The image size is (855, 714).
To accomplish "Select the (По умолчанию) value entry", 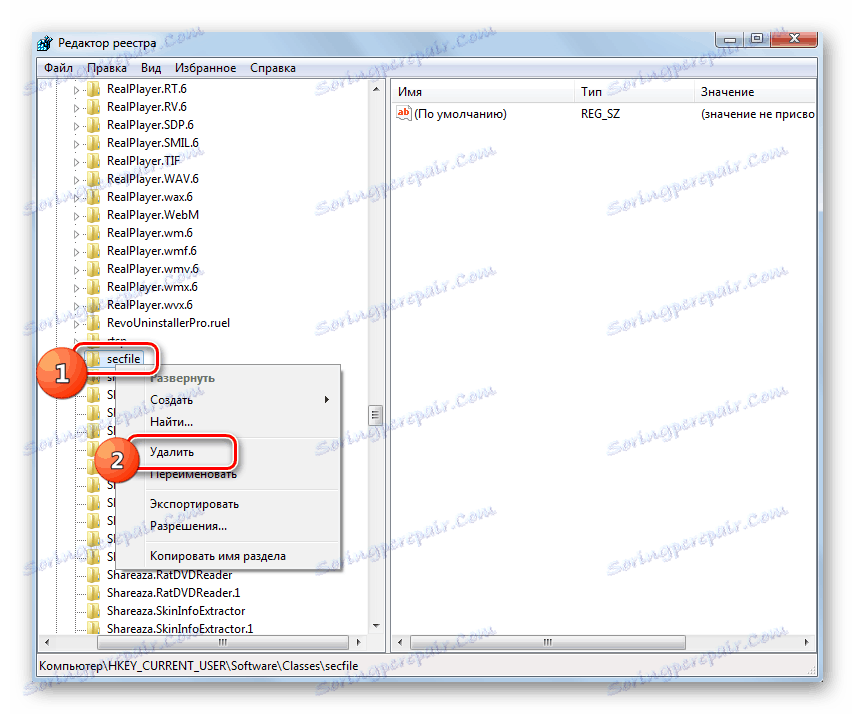I will point(460,114).
